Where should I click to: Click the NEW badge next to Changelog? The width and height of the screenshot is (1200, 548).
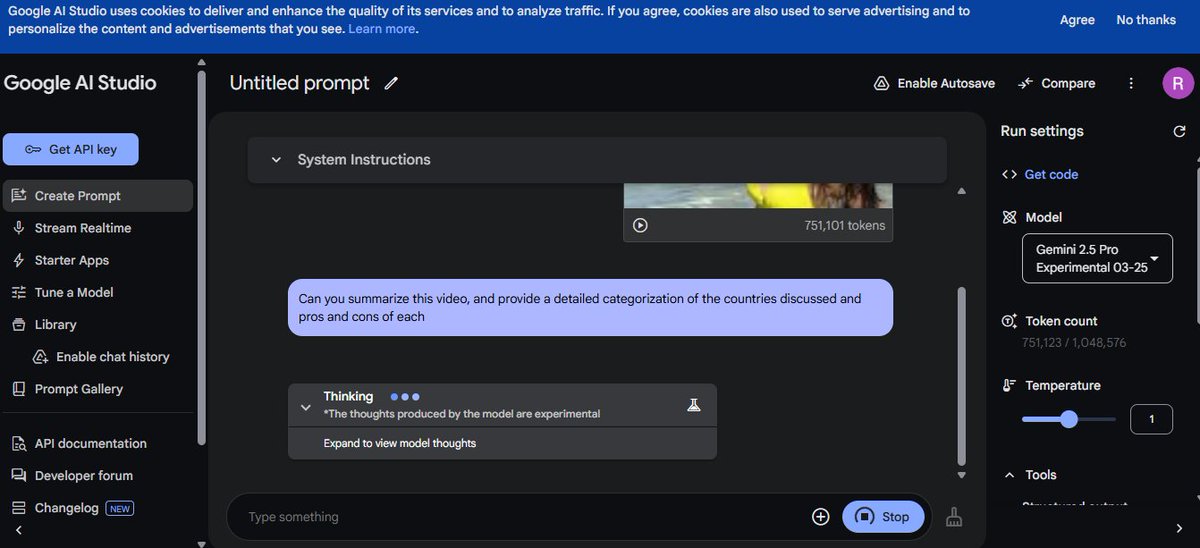pyautogui.click(x=120, y=508)
